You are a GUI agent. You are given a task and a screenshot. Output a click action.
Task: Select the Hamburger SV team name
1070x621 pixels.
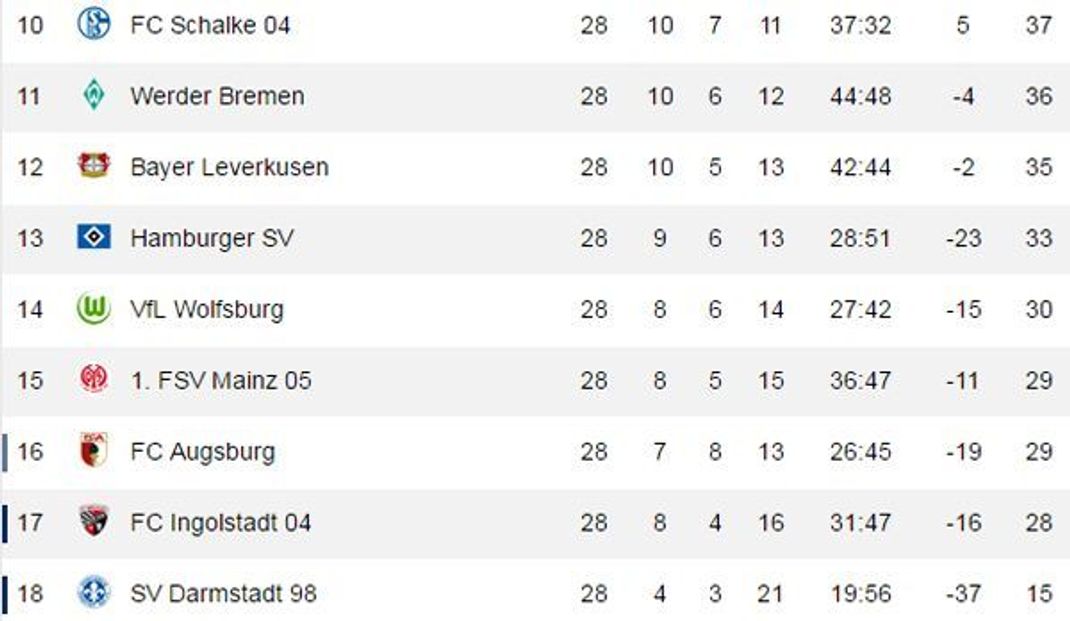[x=212, y=238]
